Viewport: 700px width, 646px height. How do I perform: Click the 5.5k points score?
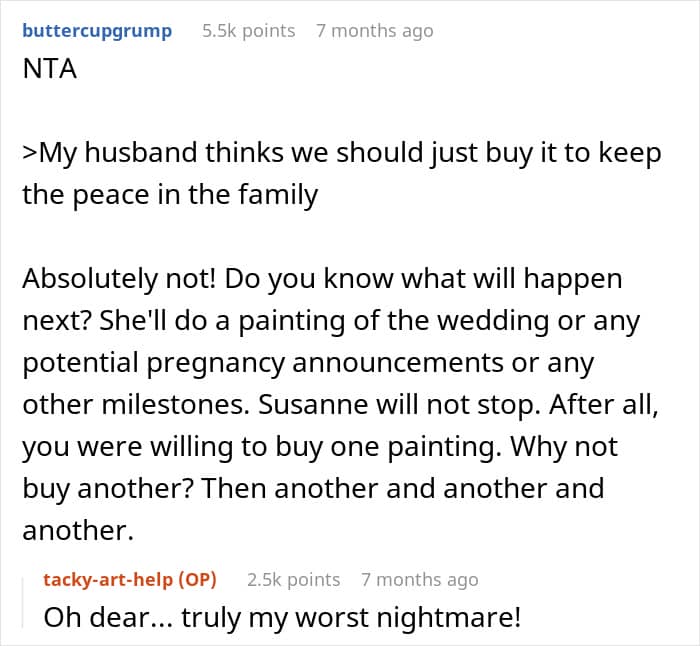click(248, 31)
